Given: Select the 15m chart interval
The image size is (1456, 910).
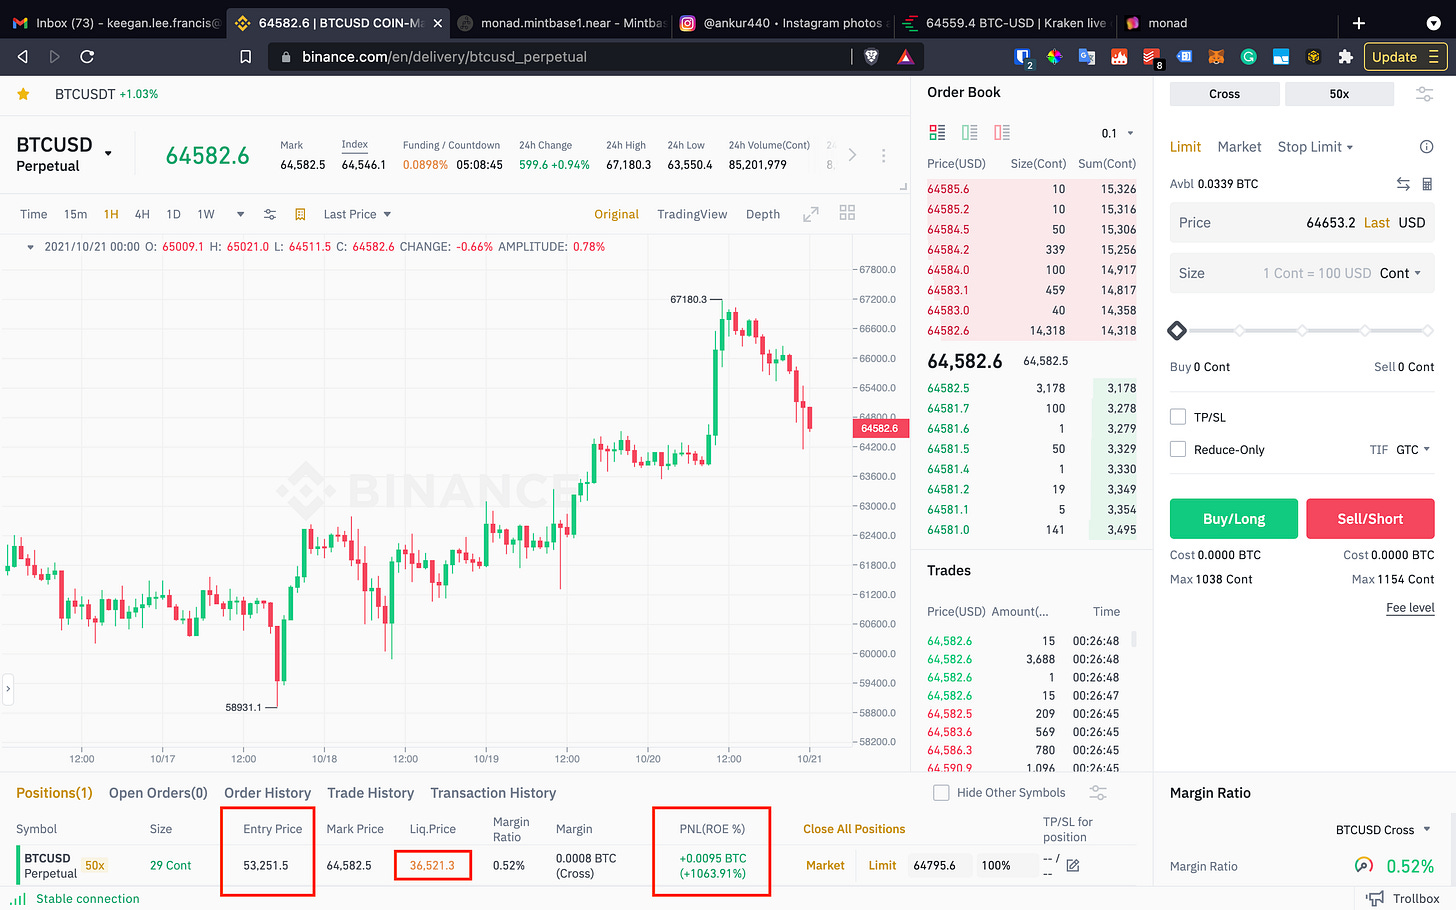Looking at the screenshot, I should (75, 214).
